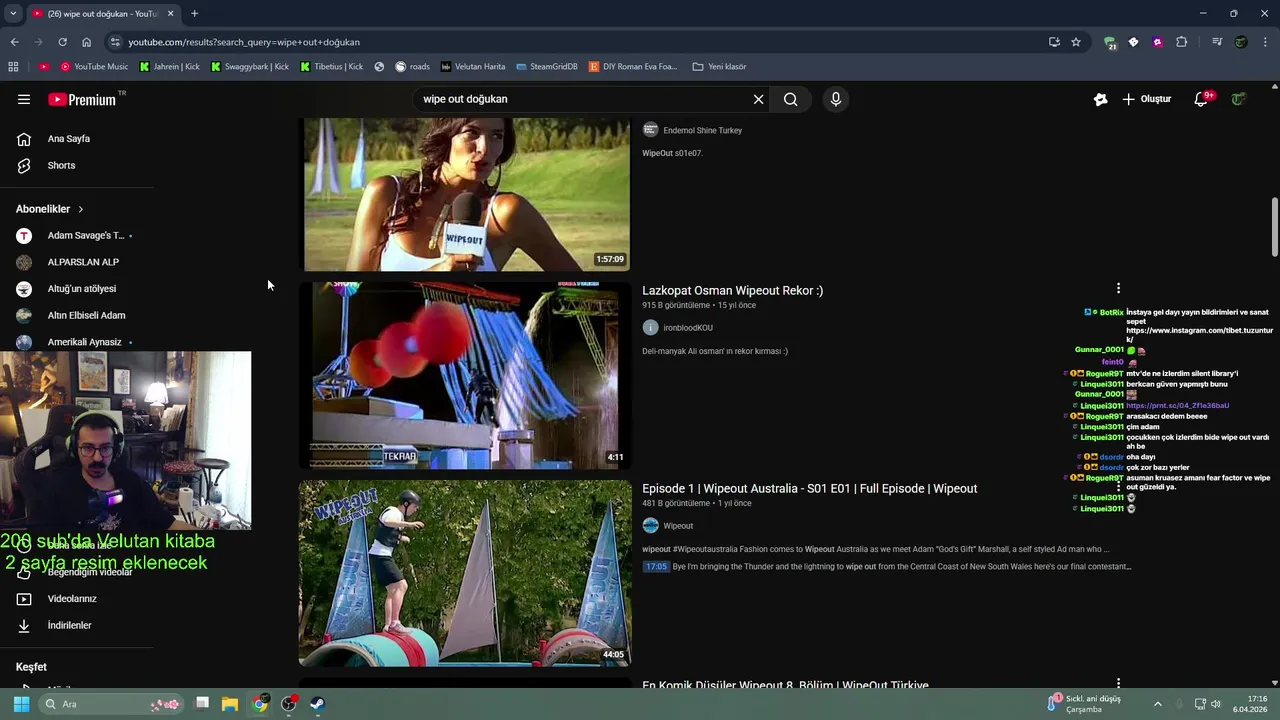Open Tibetius | Kick bookmark
The height and width of the screenshot is (720, 1280).
(331, 67)
